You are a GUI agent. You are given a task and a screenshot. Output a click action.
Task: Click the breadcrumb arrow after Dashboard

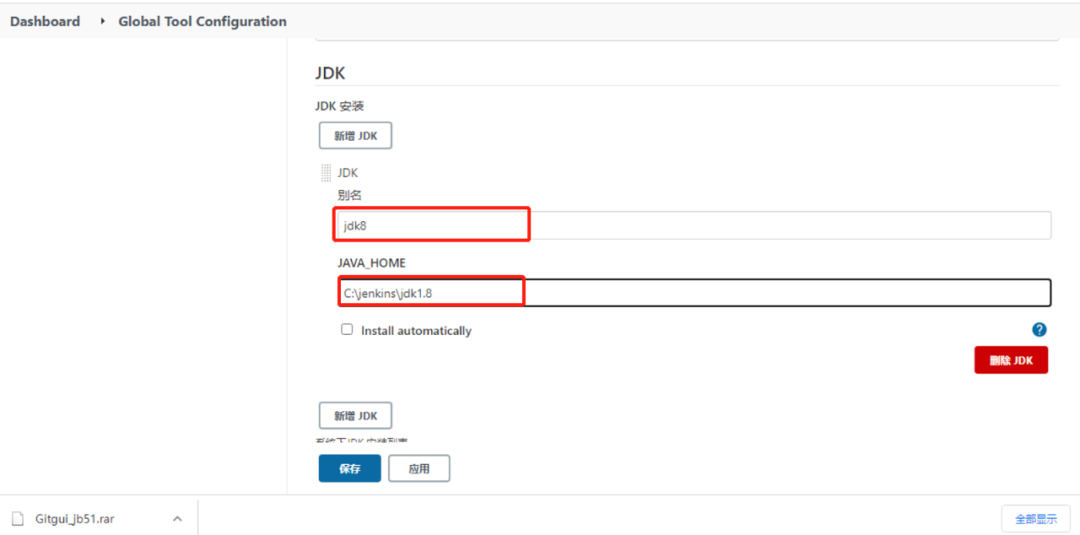click(102, 21)
